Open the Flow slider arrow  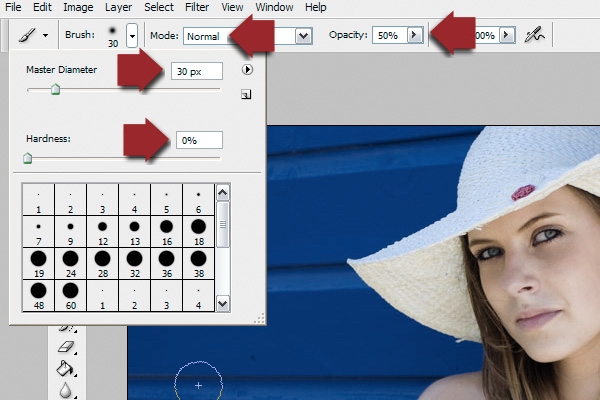(506, 35)
